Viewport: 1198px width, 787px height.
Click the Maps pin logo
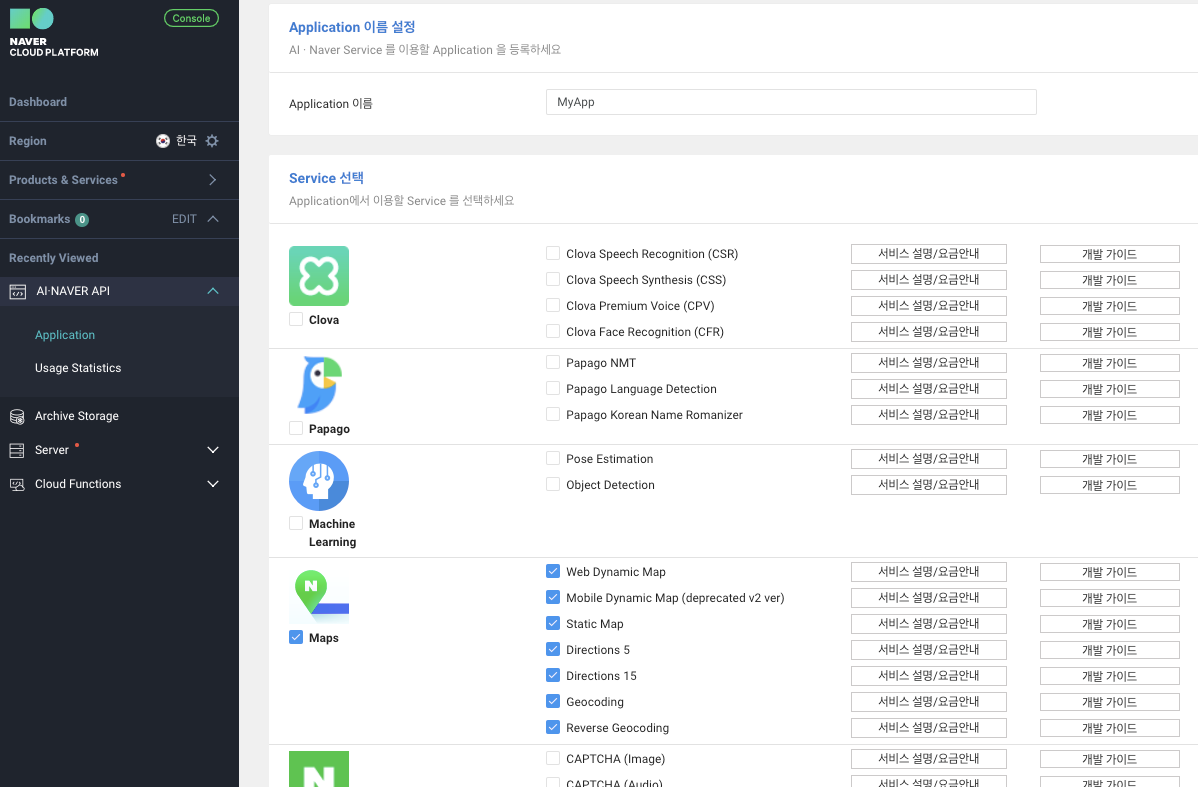pyautogui.click(x=319, y=597)
